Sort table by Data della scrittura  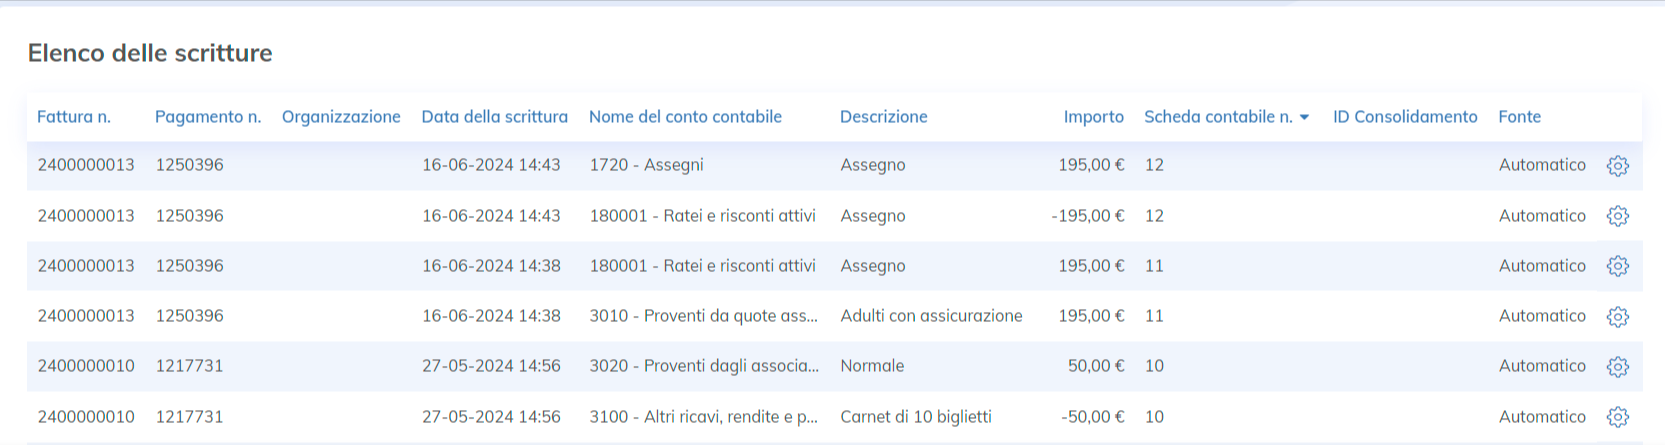494,117
